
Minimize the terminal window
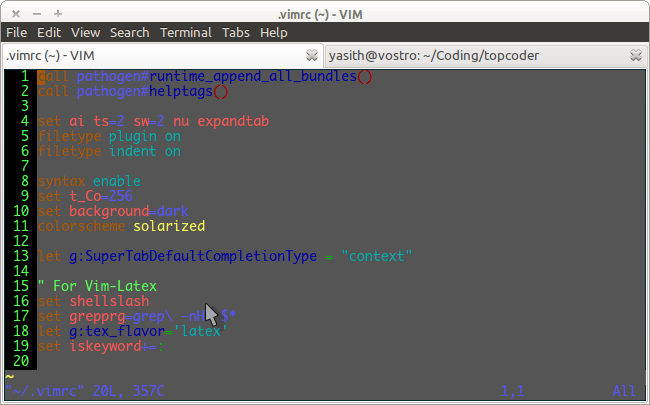coord(33,13)
